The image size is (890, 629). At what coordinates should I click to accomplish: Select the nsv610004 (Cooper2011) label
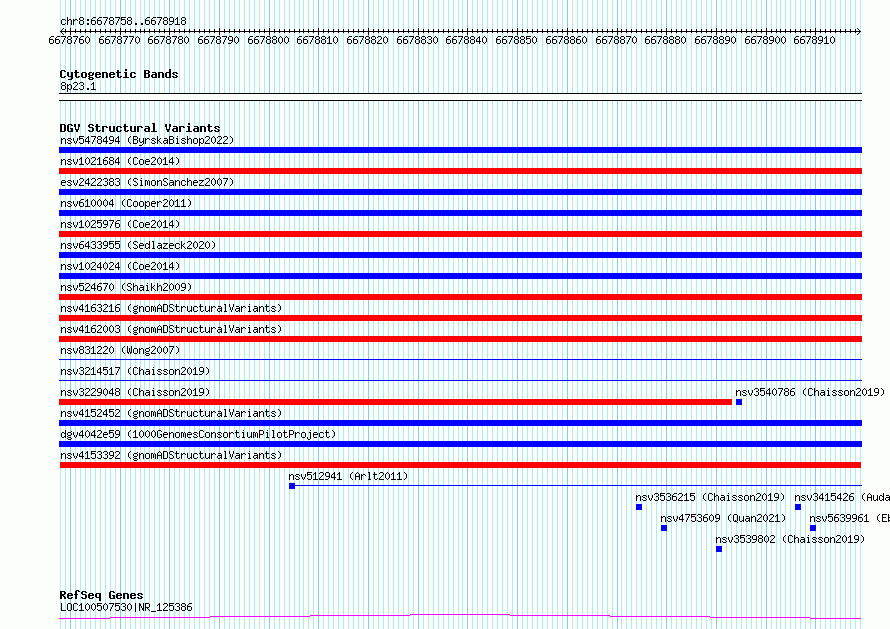click(x=126, y=203)
